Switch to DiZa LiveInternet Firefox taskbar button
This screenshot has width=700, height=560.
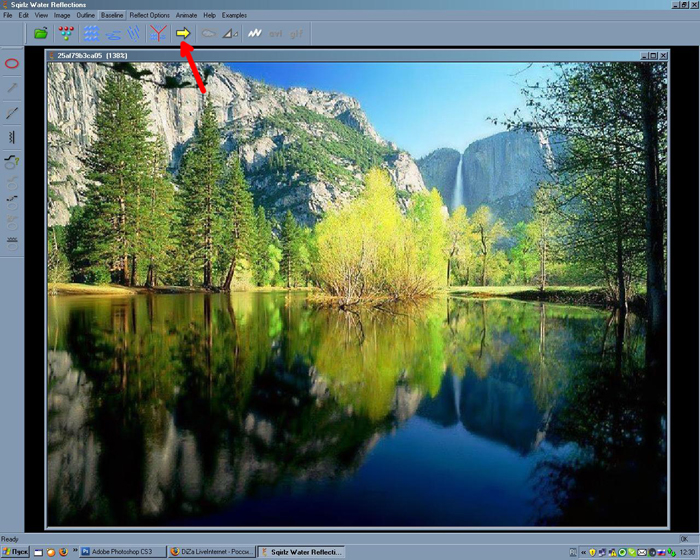point(212,552)
